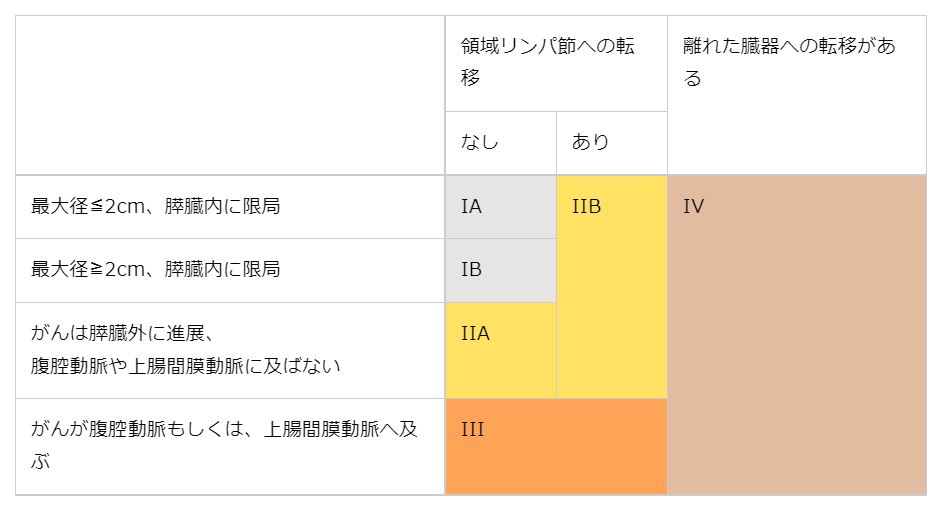
Task: Click the IIA text label
Action: point(475,333)
